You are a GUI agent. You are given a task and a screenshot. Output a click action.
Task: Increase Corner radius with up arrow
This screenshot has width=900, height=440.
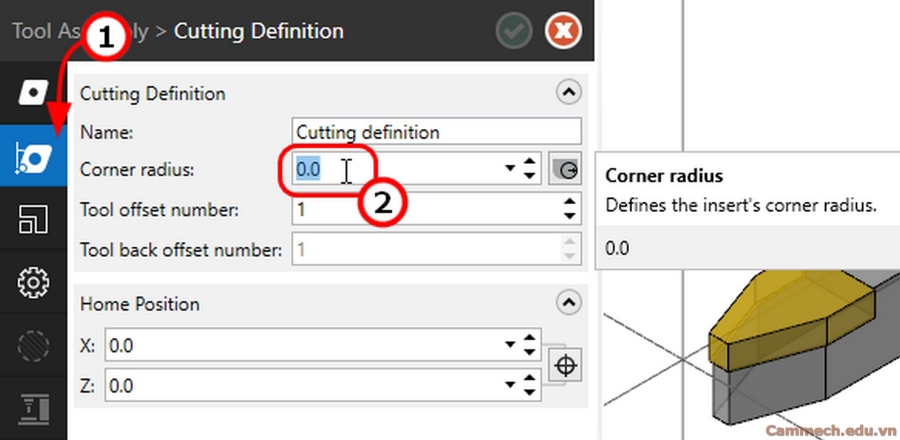click(530, 162)
